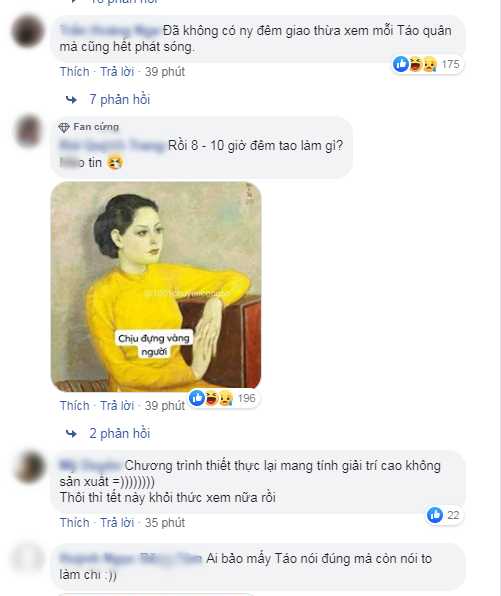Click the blue like icon next to 22

pyautogui.click(x=435, y=515)
